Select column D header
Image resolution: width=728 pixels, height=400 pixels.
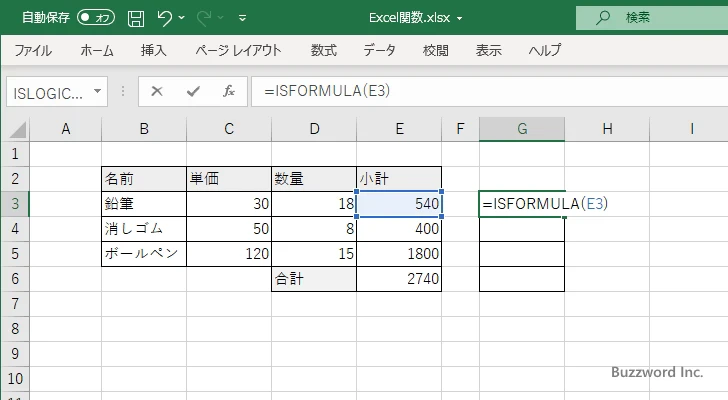(x=314, y=129)
